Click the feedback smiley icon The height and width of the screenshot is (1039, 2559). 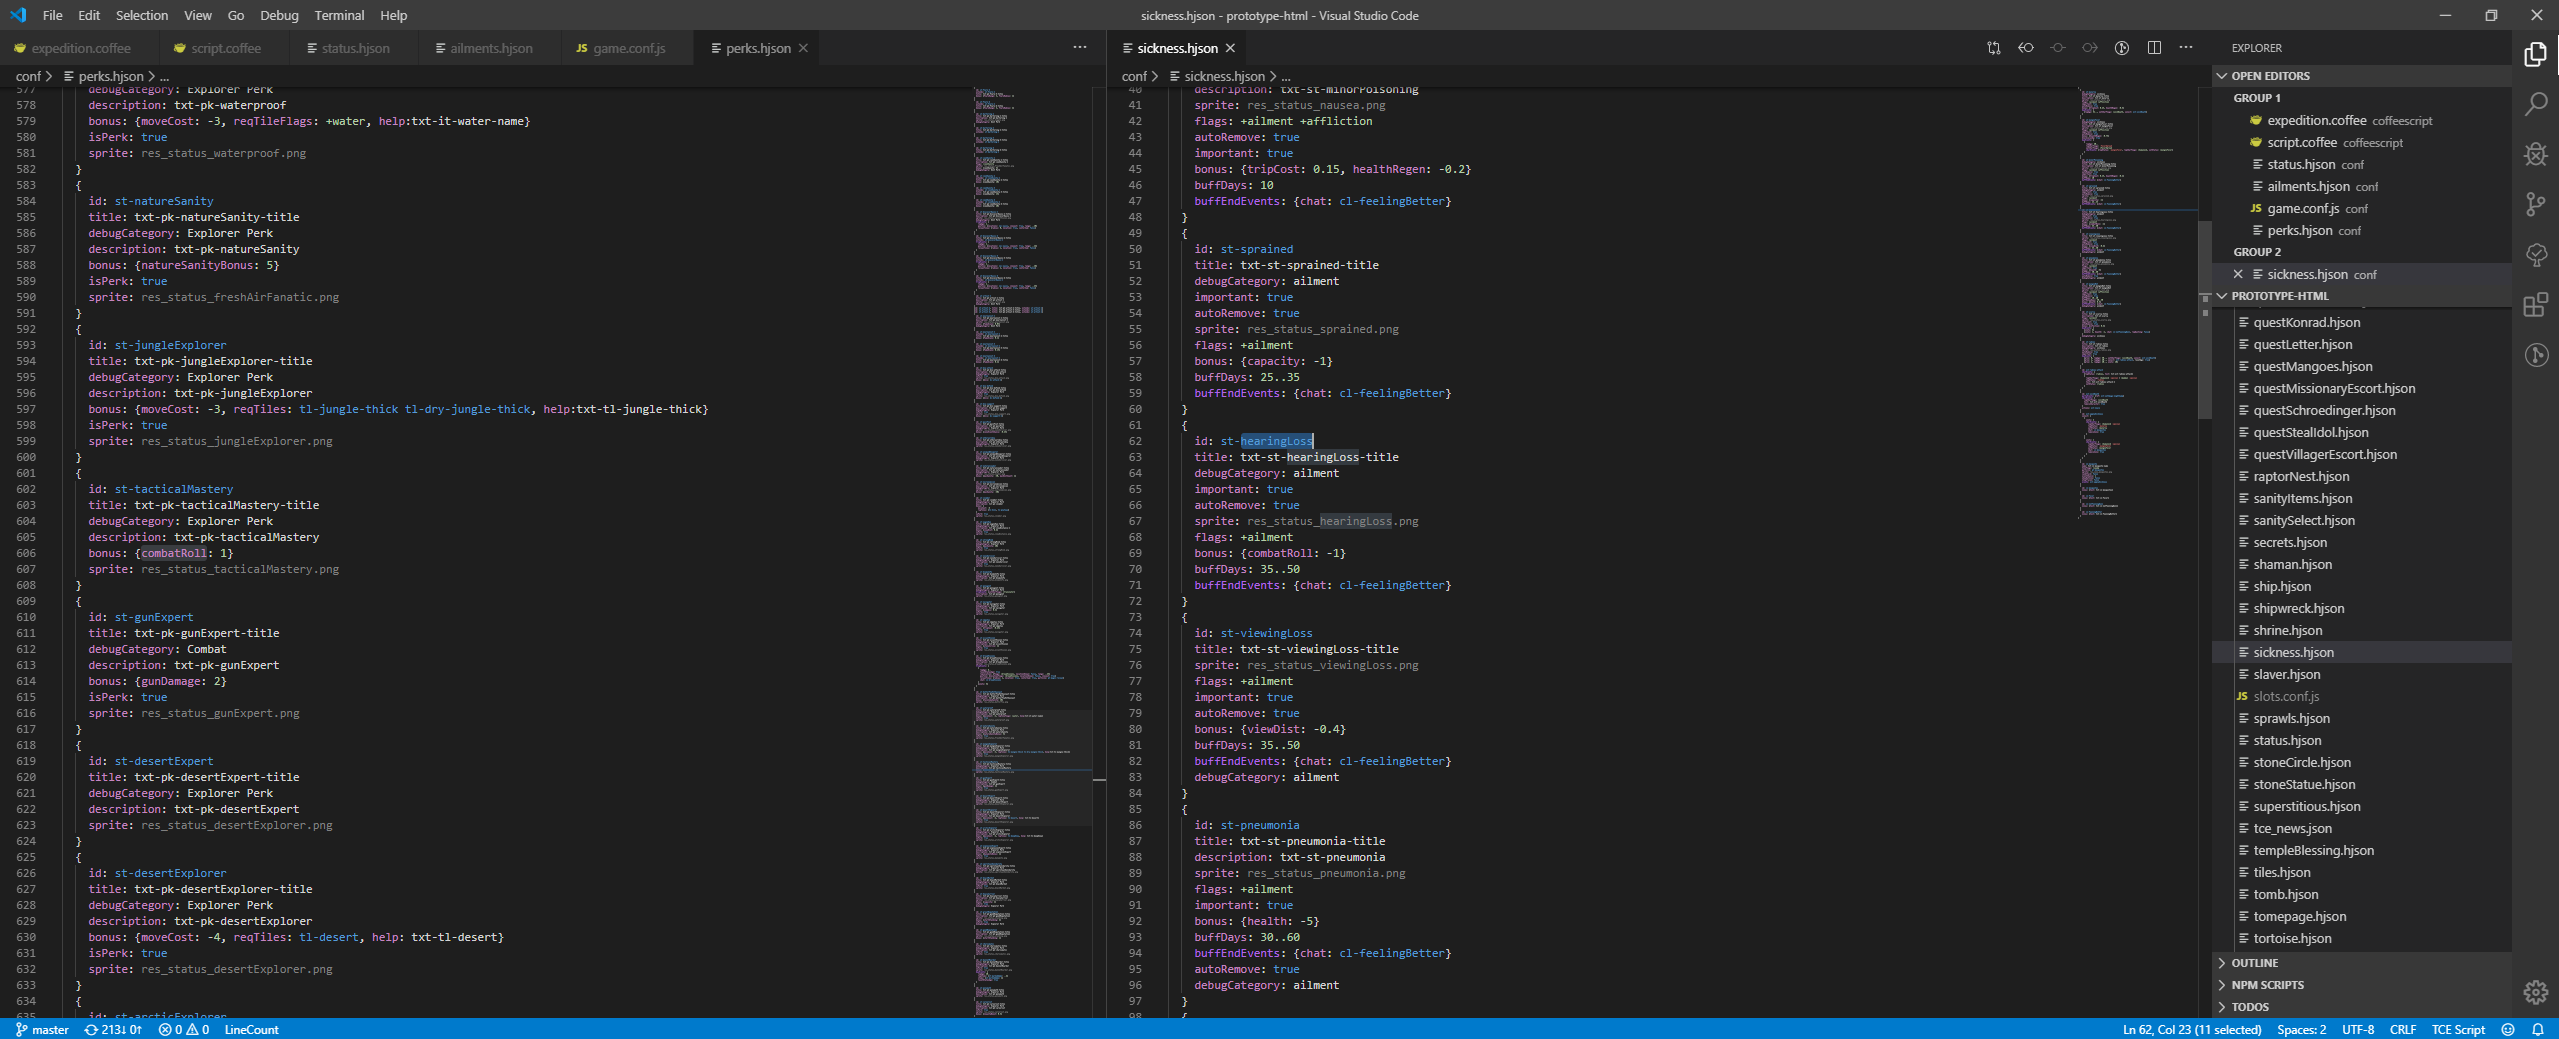2507,1029
